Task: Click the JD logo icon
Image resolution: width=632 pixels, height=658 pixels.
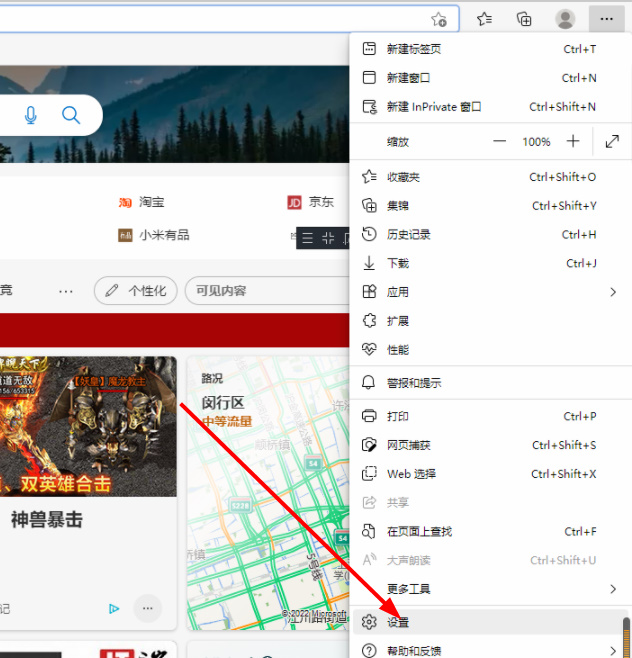Action: [294, 202]
